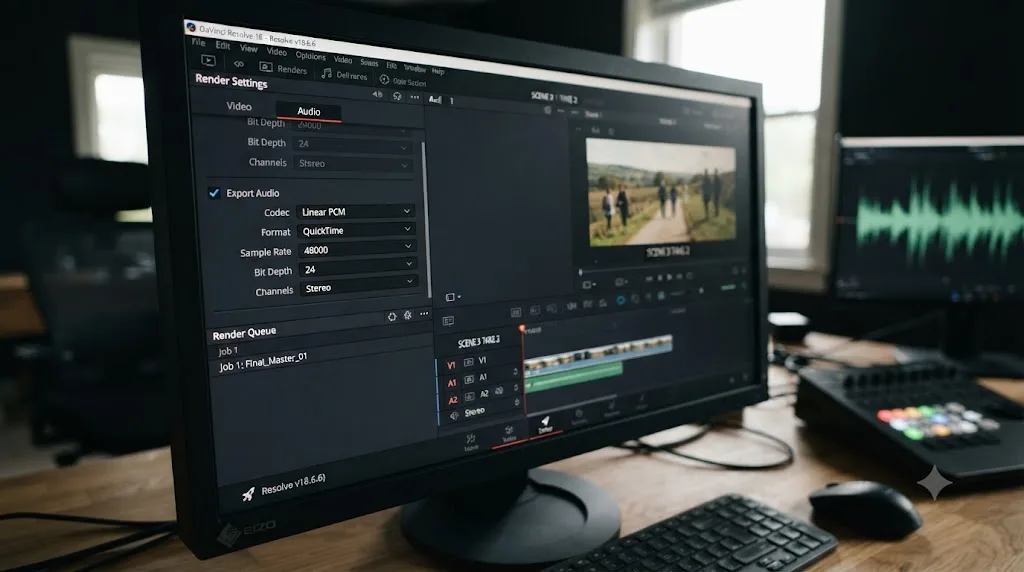Open the Edit menu
This screenshot has height=572, width=1024.
point(223,45)
